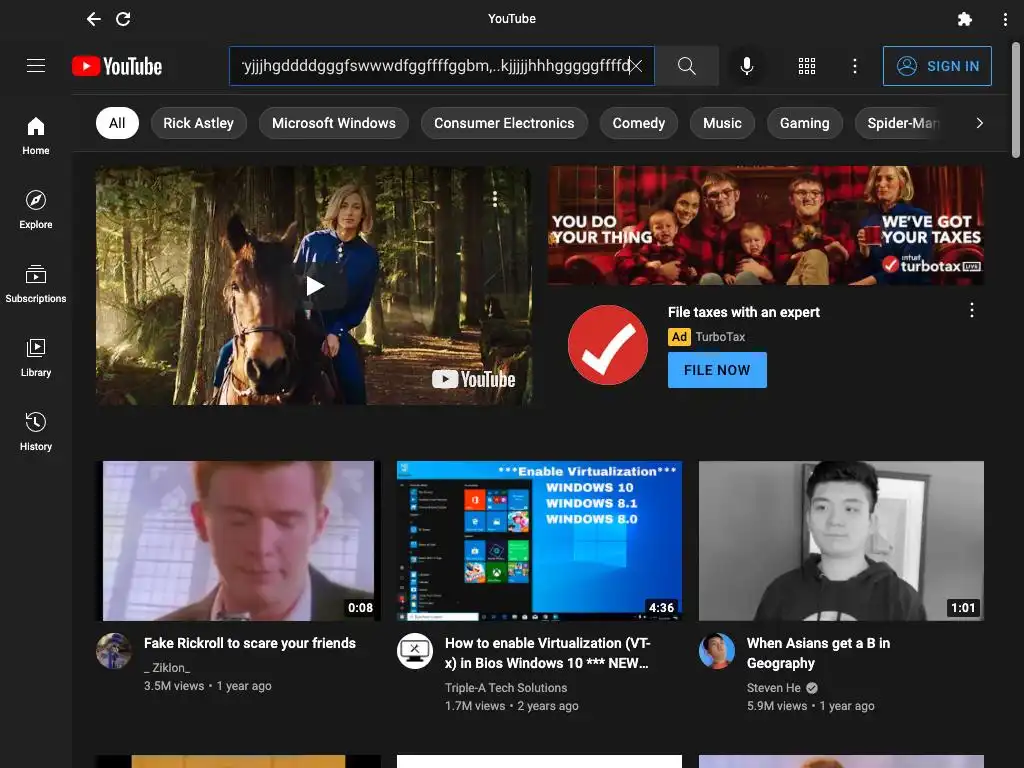Open the TurboTax ad options menu

(x=972, y=310)
